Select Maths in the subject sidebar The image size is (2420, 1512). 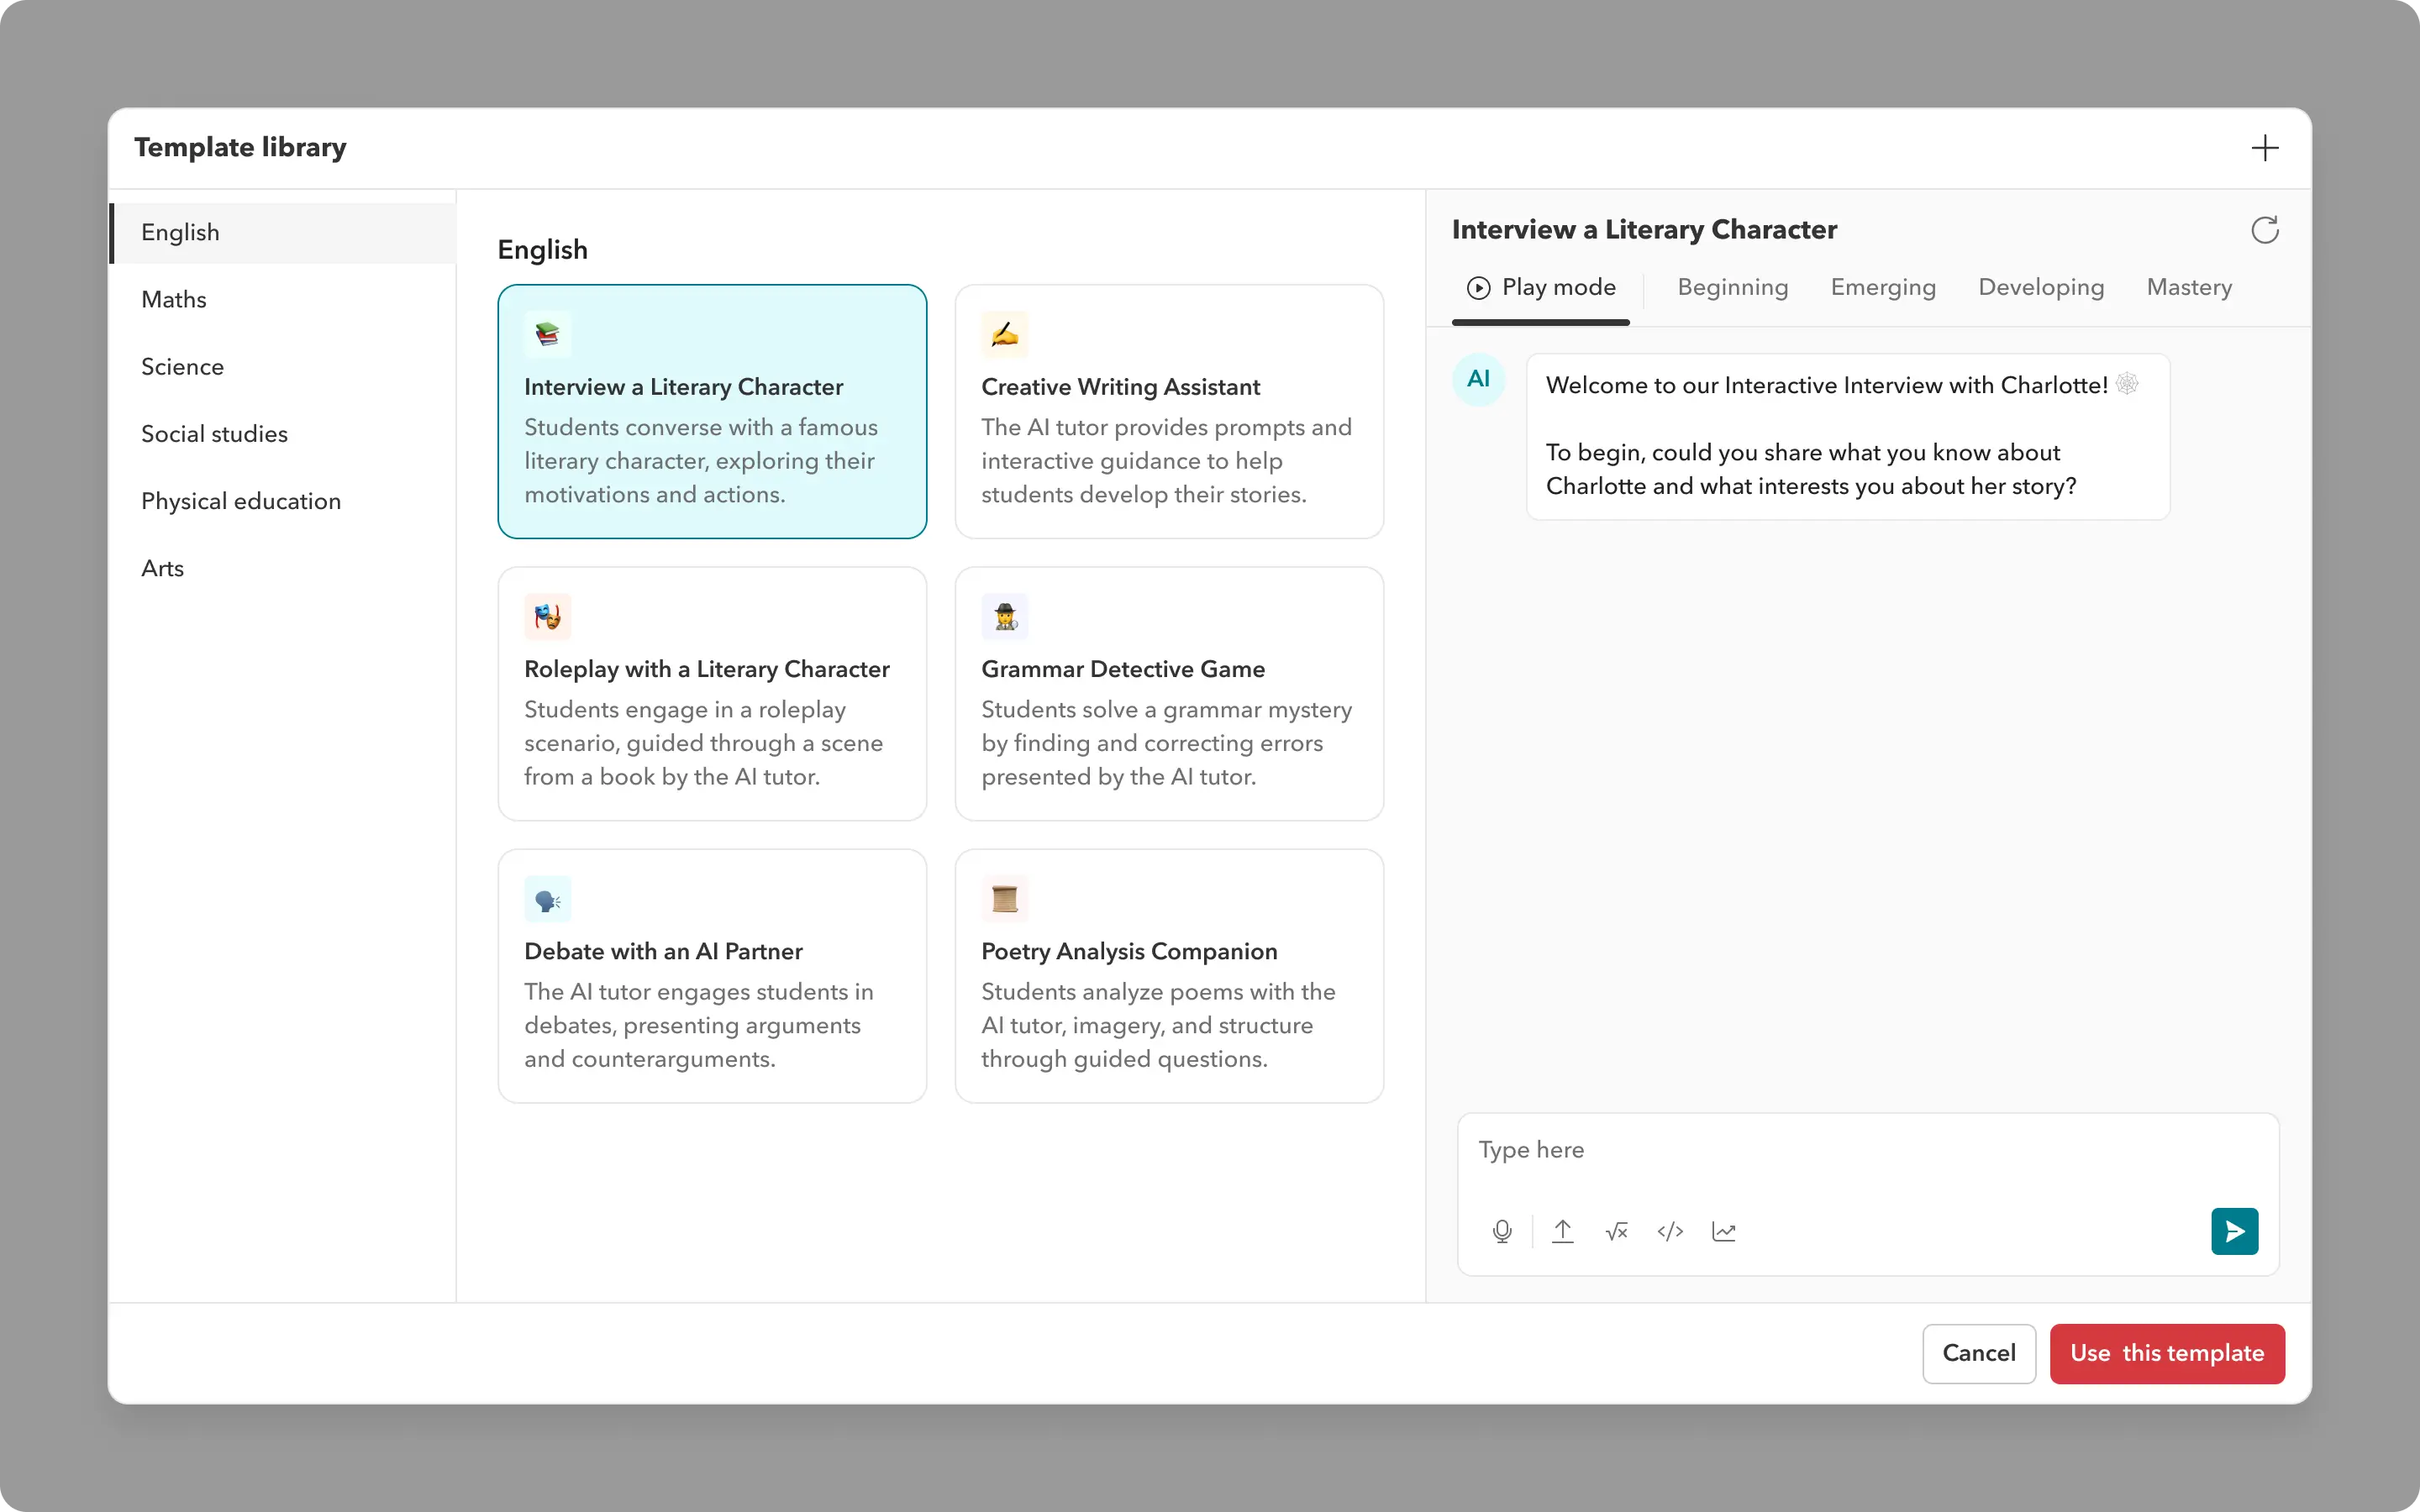pos(173,299)
